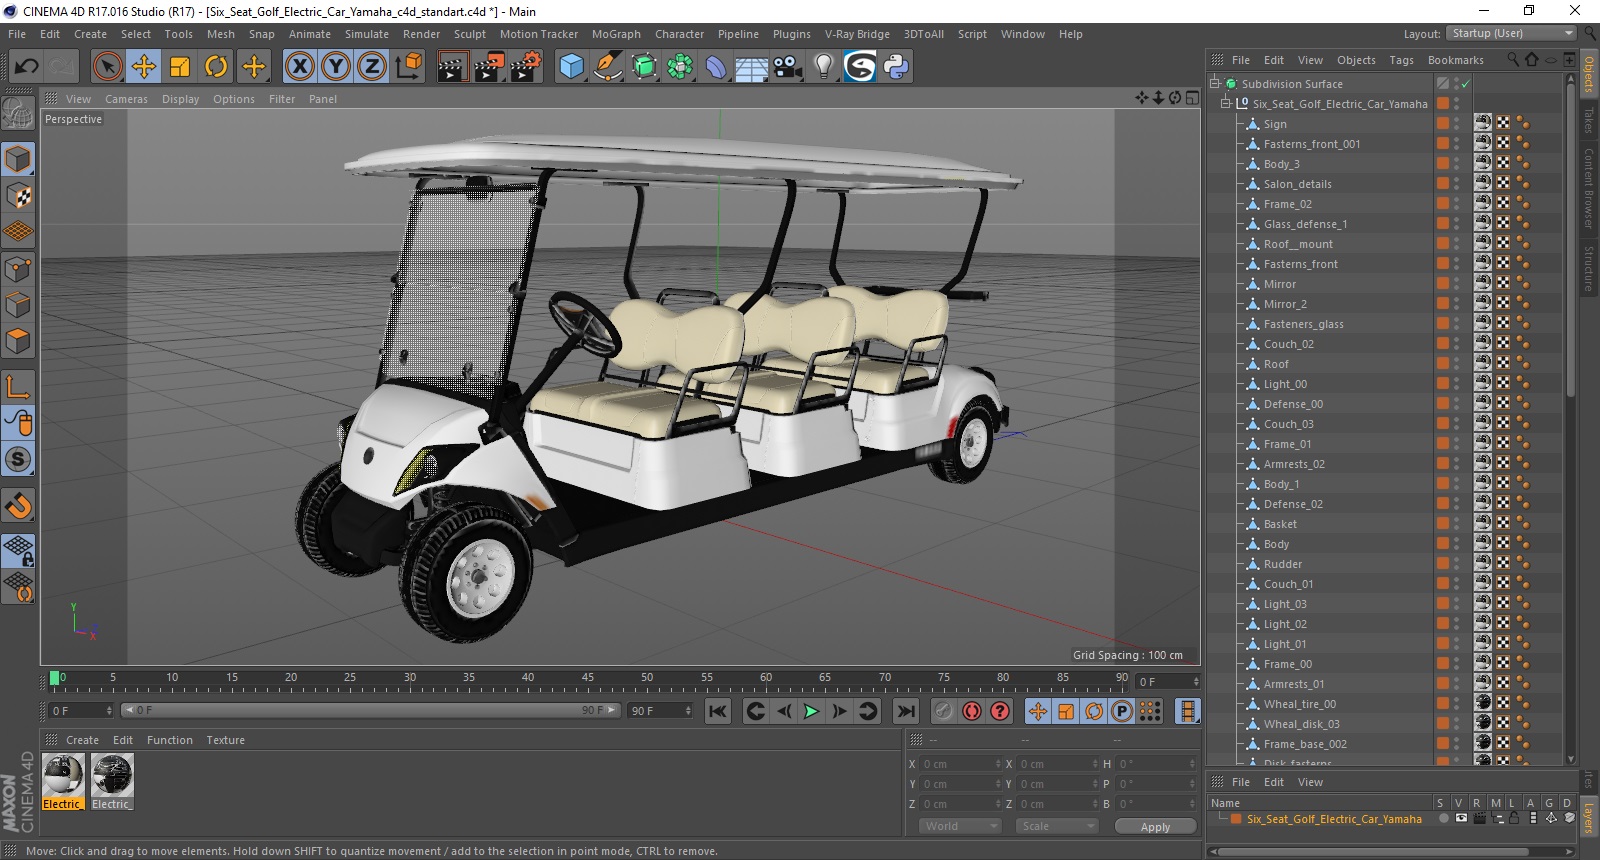Toggle X axis lock
1600x860 pixels.
click(x=299, y=67)
